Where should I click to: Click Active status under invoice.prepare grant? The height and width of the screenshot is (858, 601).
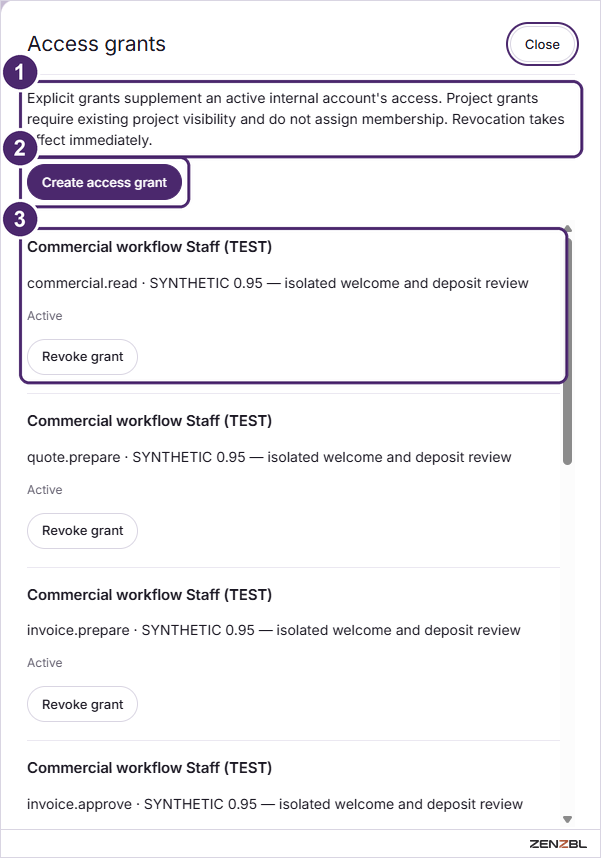tap(45, 663)
